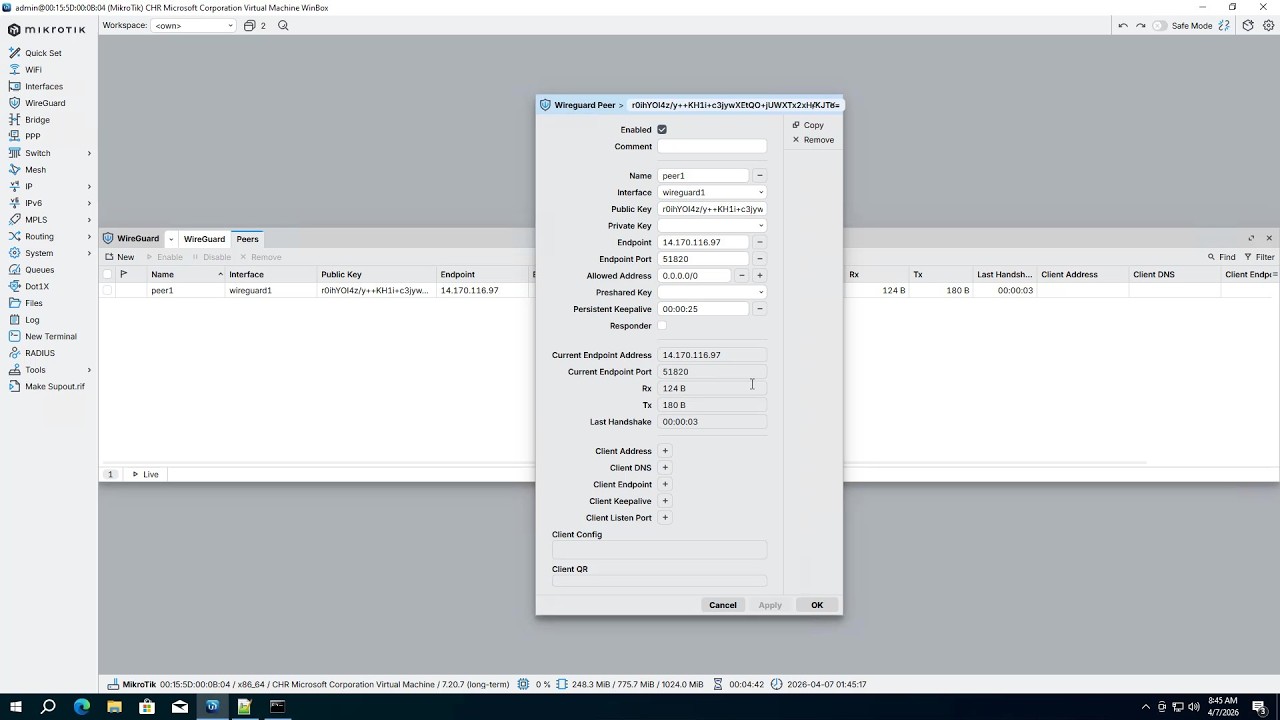This screenshot has height=720, width=1280.
Task: Click Filter in WireGuard window
Action: point(1259,257)
